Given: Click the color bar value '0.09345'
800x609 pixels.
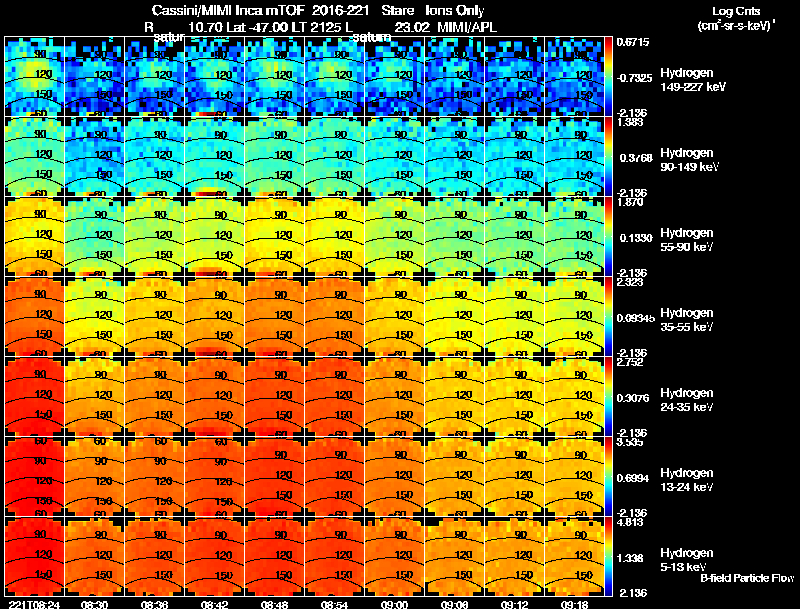Looking at the screenshot, I should click(636, 318).
